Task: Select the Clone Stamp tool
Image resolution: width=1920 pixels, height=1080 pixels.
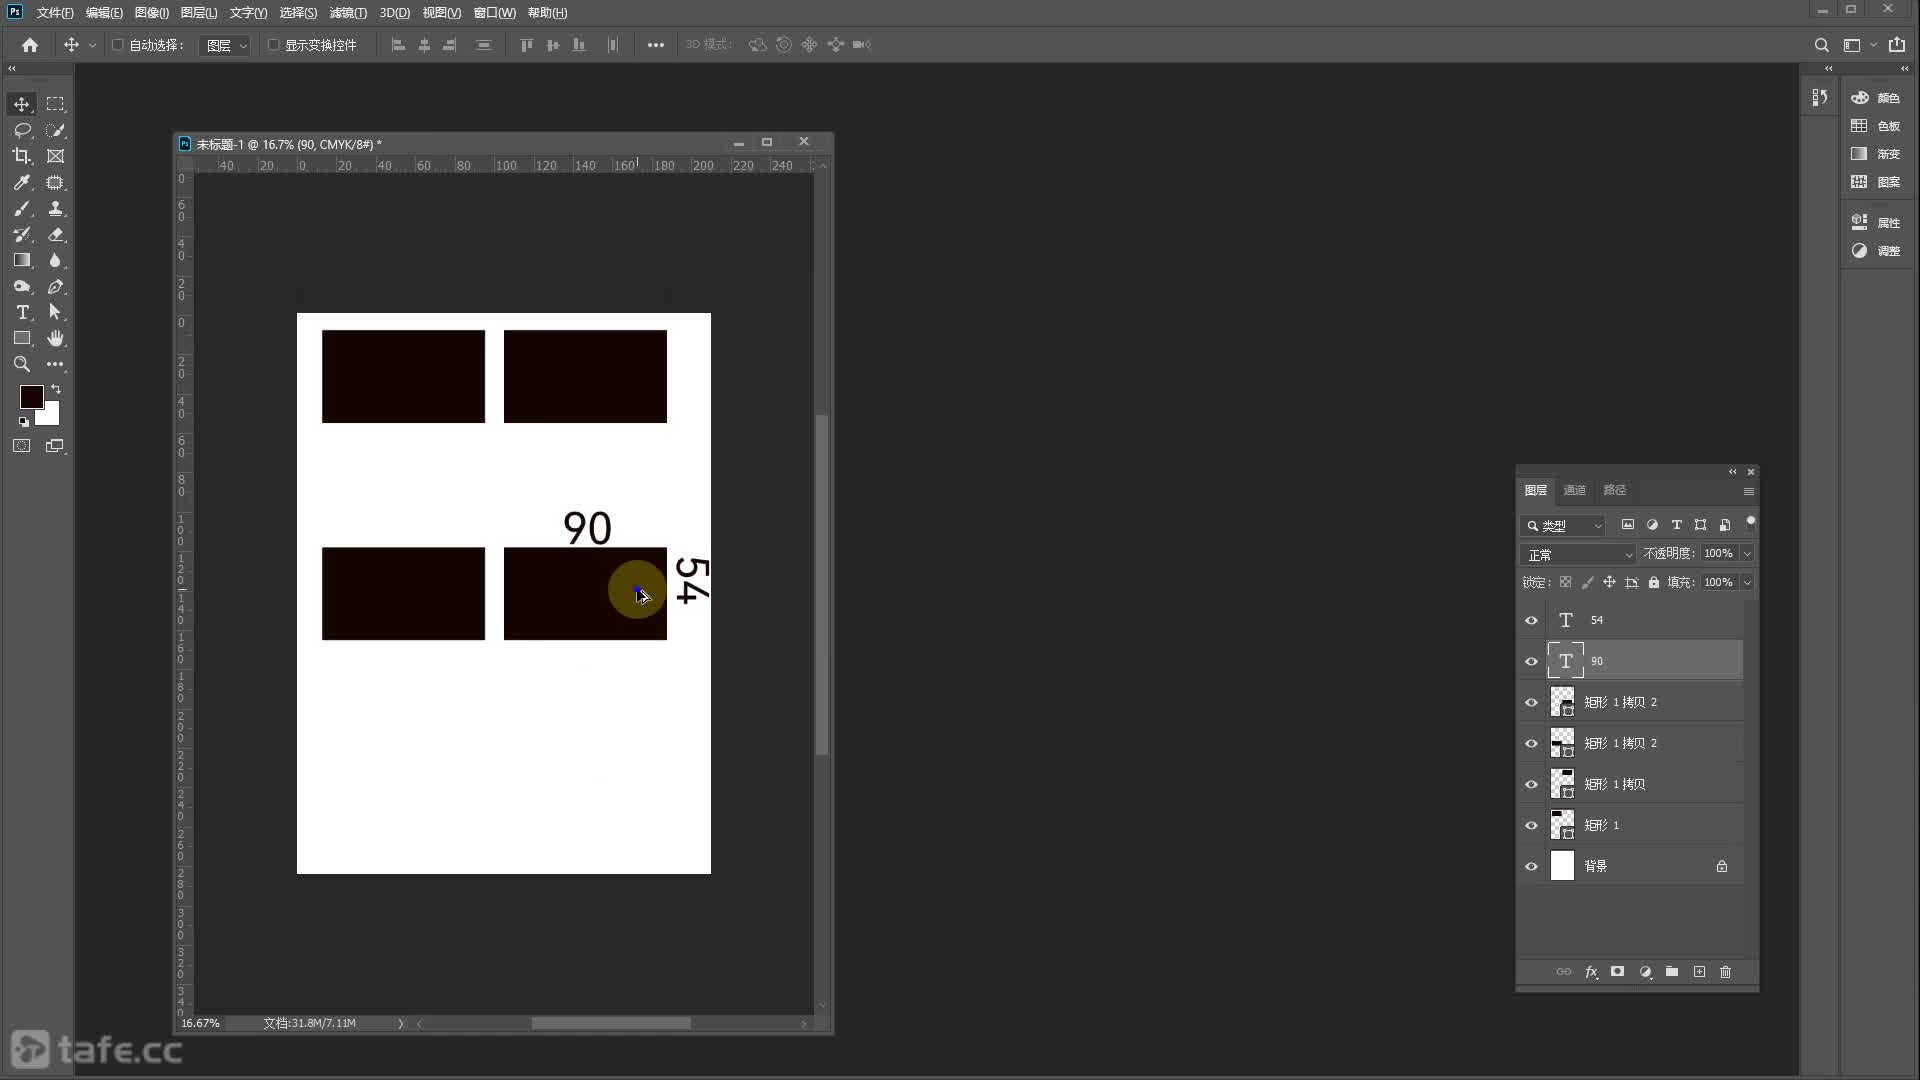Action: click(x=55, y=208)
